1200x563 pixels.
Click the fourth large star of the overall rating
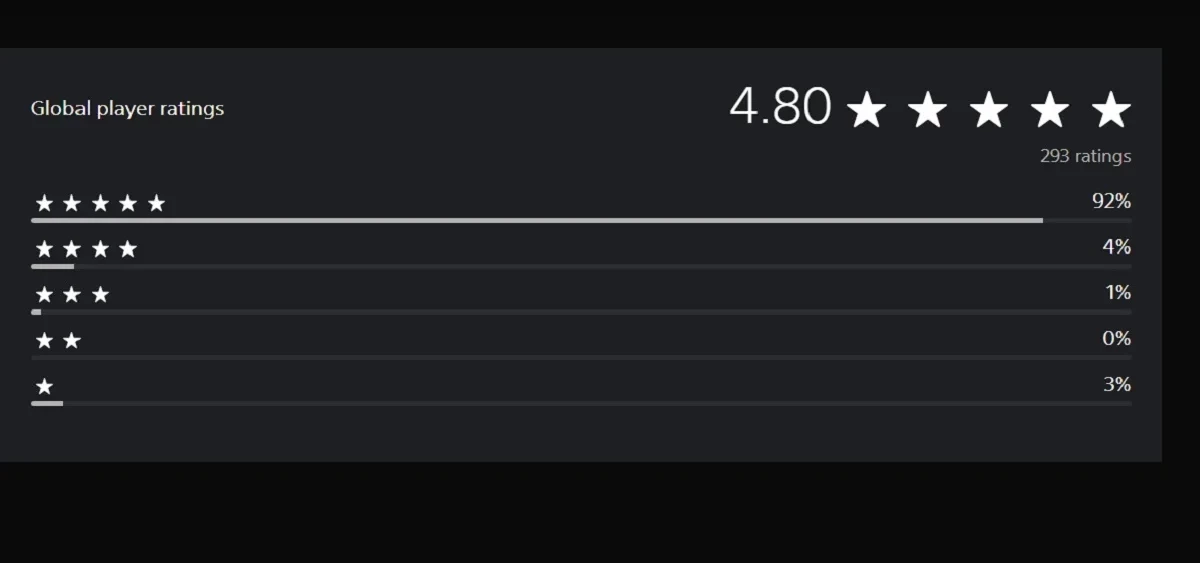pos(1050,110)
